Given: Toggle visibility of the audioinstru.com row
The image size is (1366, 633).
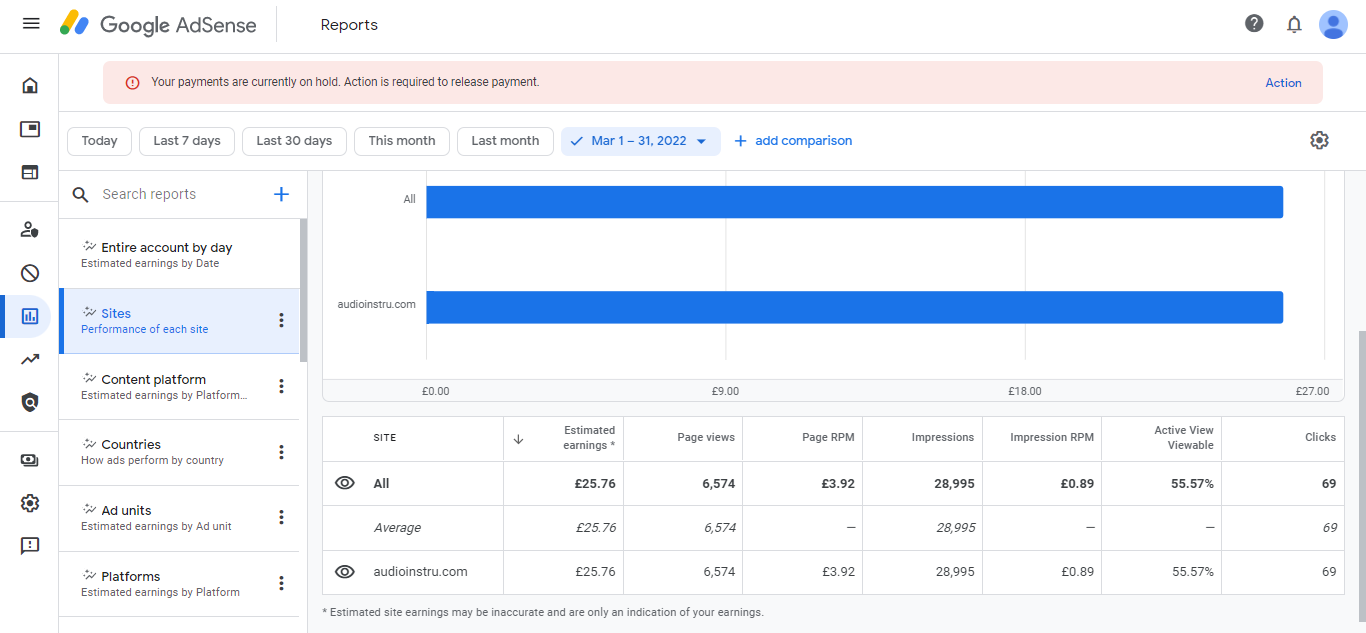Looking at the screenshot, I should coord(345,572).
